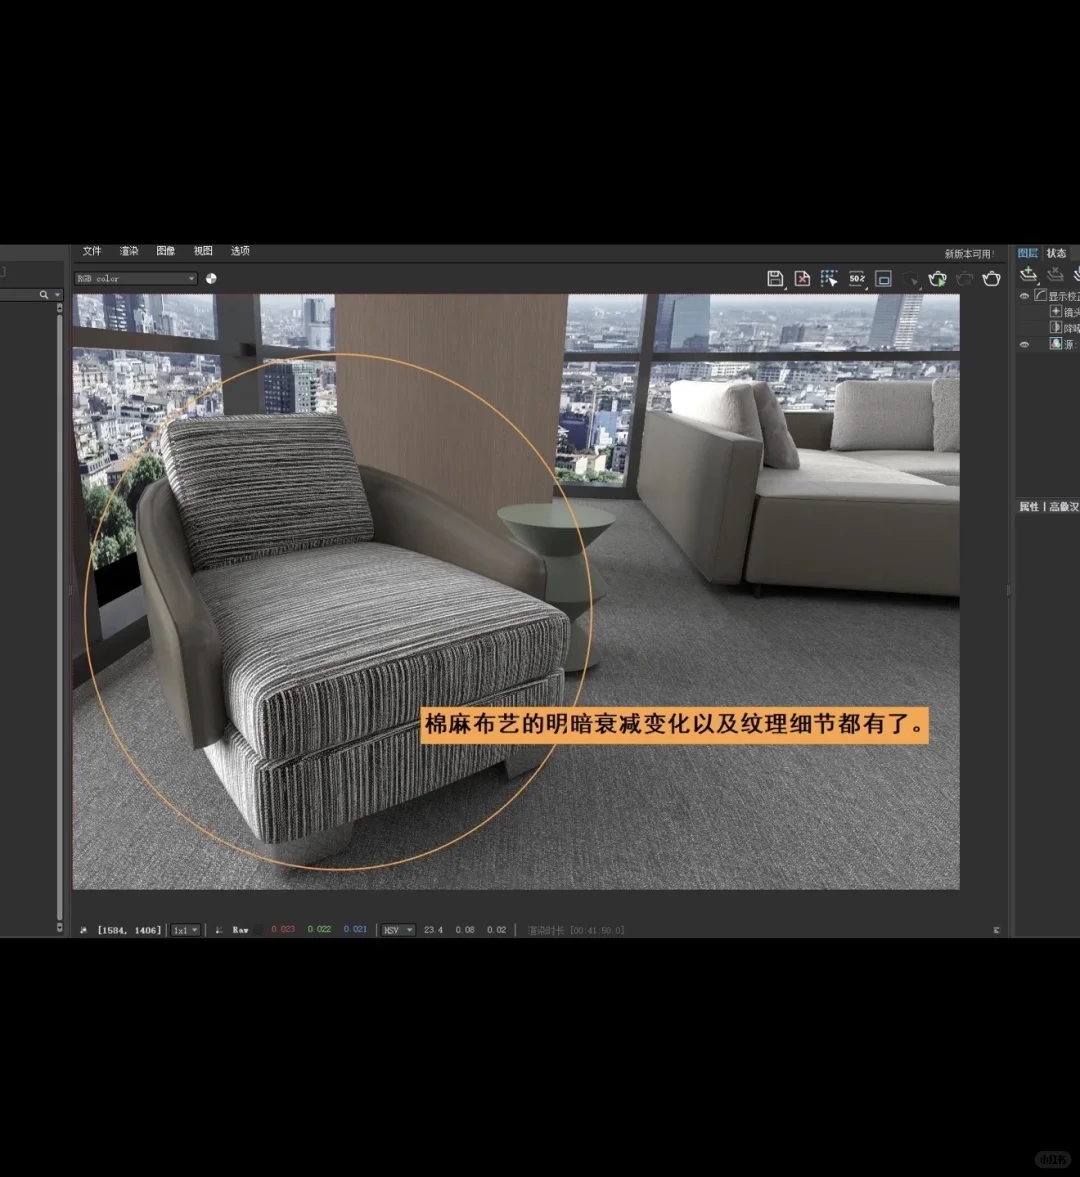Click the history scrollbar up arrow
This screenshot has width=1080, height=1177.
click(60, 308)
